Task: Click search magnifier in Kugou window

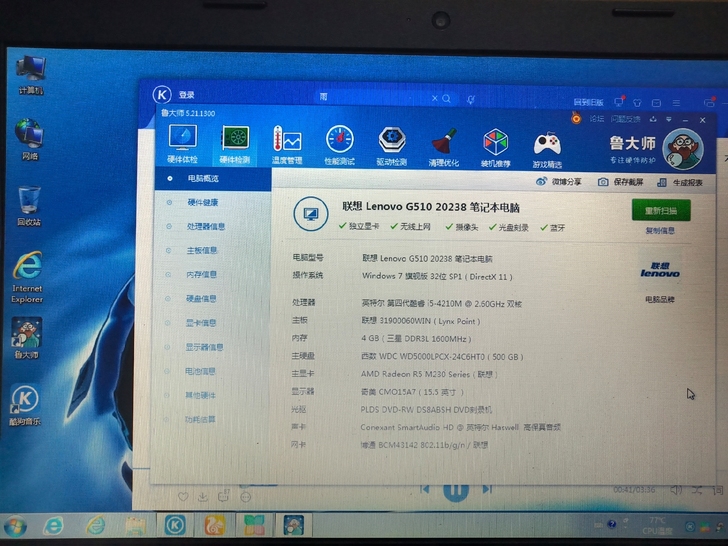Action: coord(447,98)
